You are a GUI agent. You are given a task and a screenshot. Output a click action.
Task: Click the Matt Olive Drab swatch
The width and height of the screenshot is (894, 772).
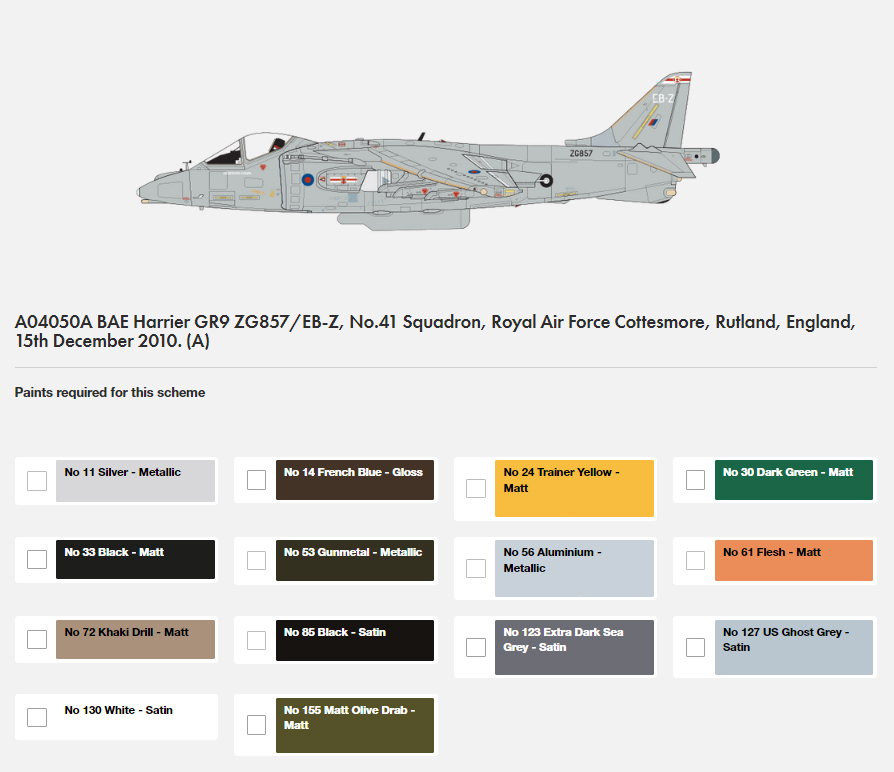[x=355, y=725]
